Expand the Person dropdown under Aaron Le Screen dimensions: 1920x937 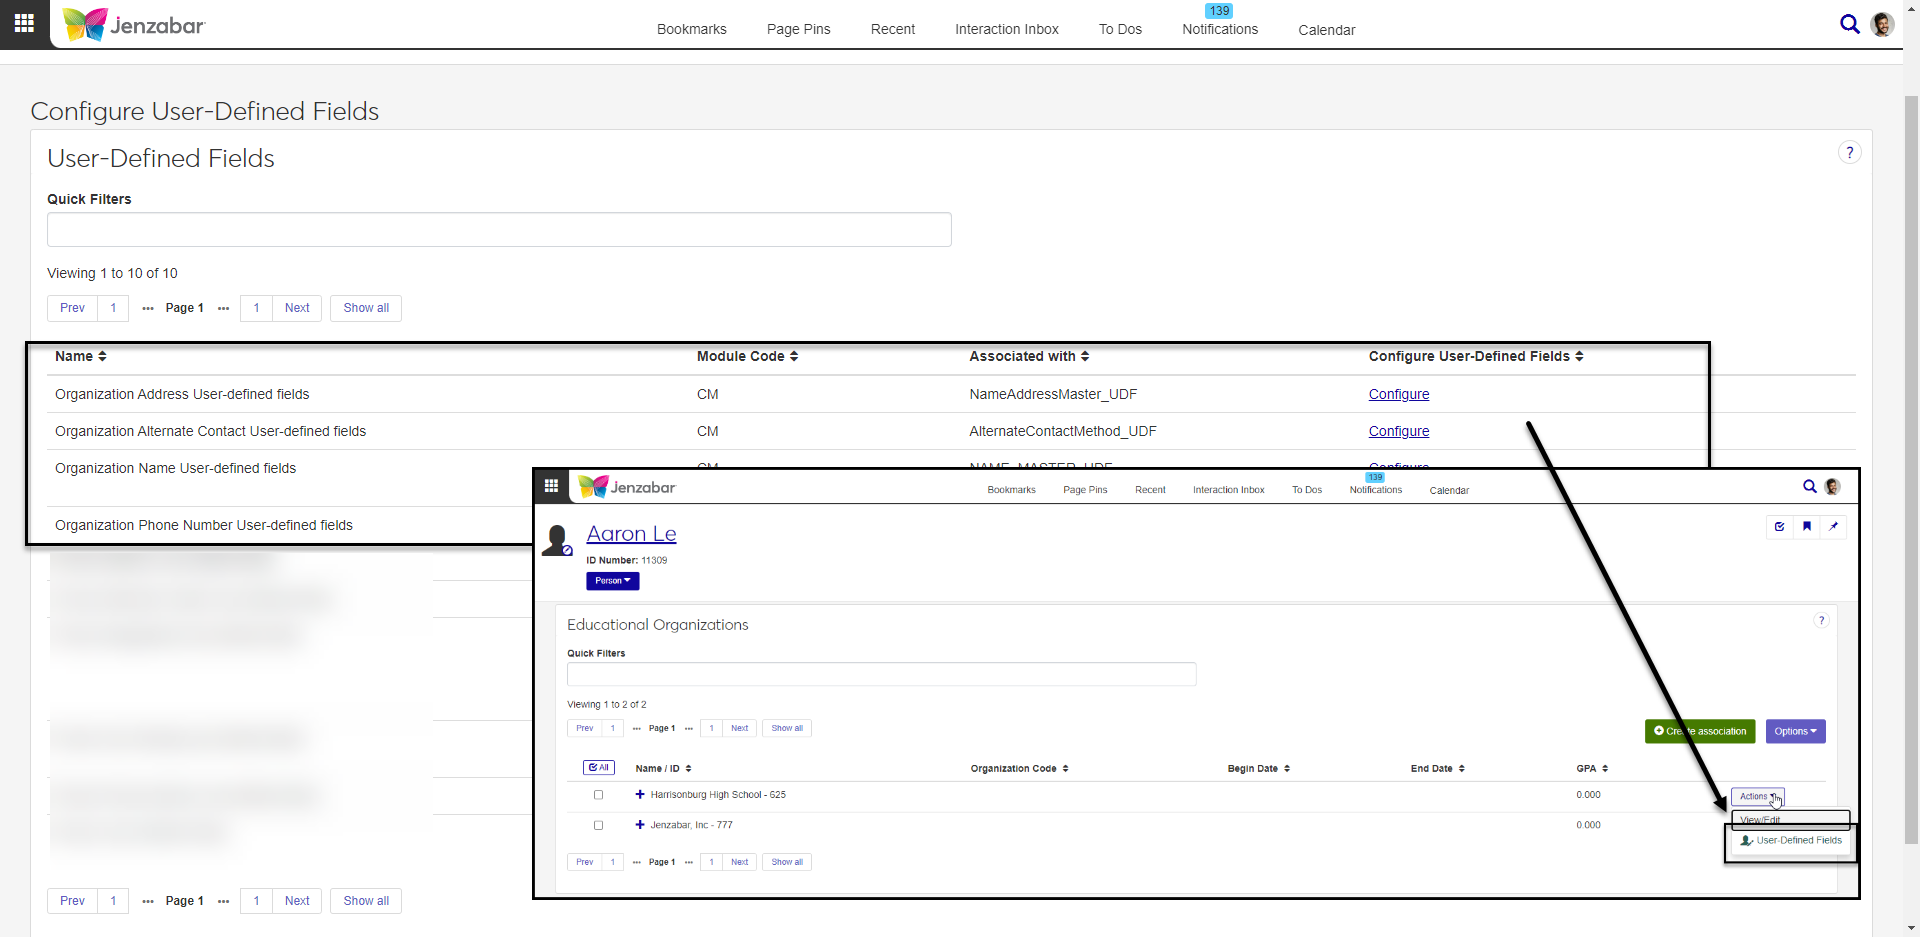[612, 581]
